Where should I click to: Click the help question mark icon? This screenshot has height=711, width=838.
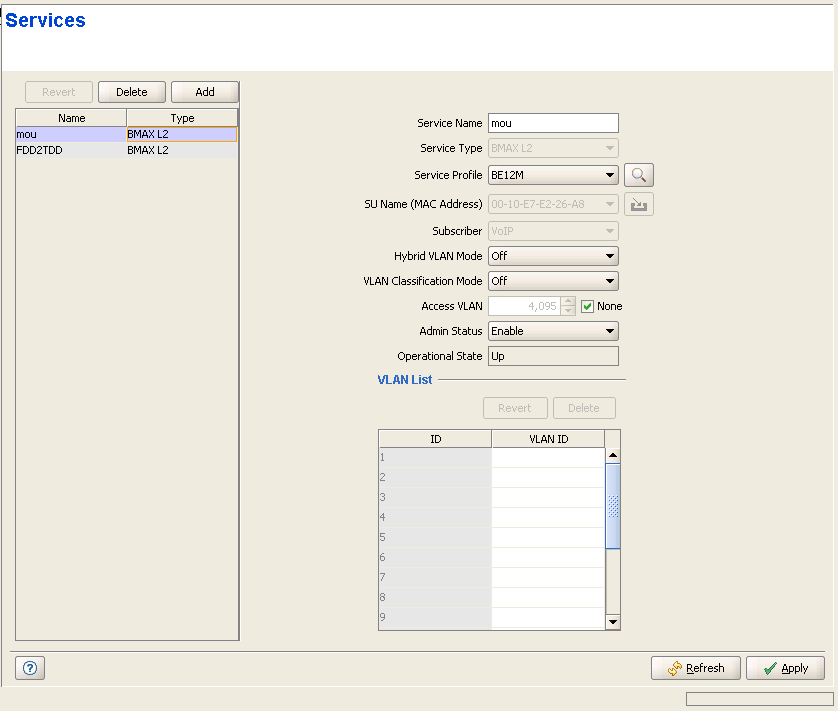click(x=29, y=668)
